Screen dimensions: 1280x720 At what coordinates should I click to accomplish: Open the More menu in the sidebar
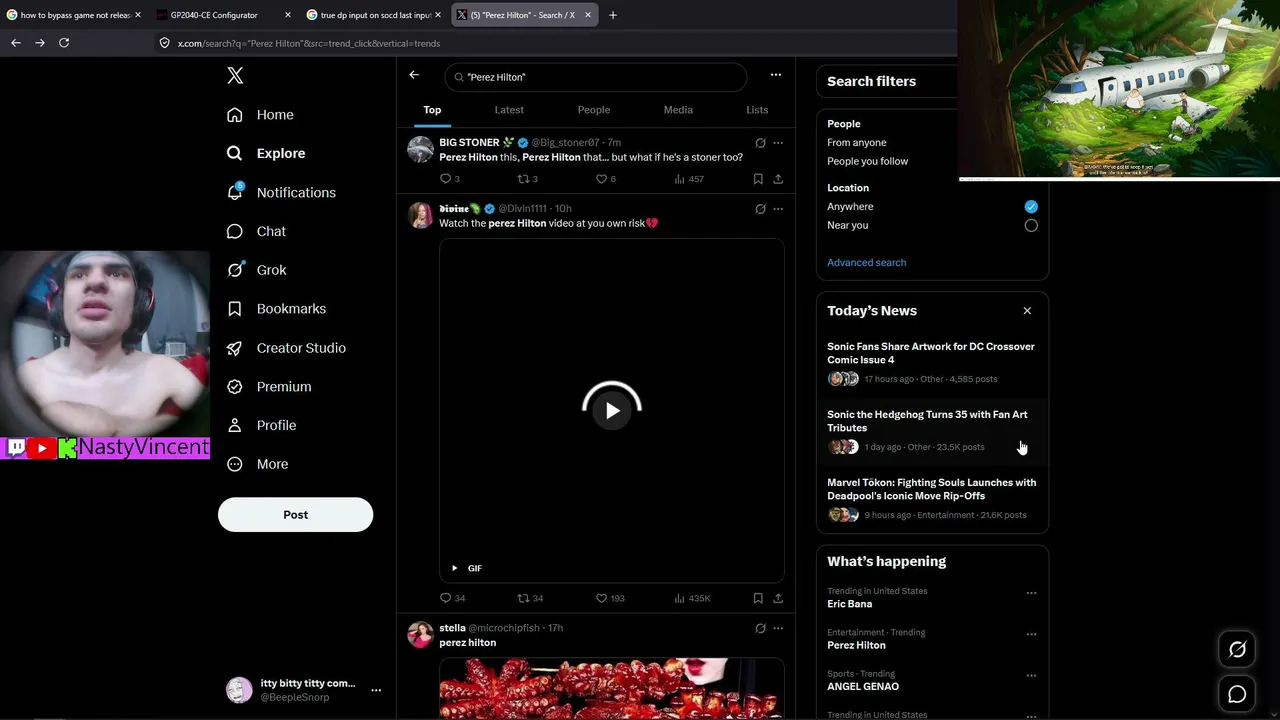tap(257, 464)
